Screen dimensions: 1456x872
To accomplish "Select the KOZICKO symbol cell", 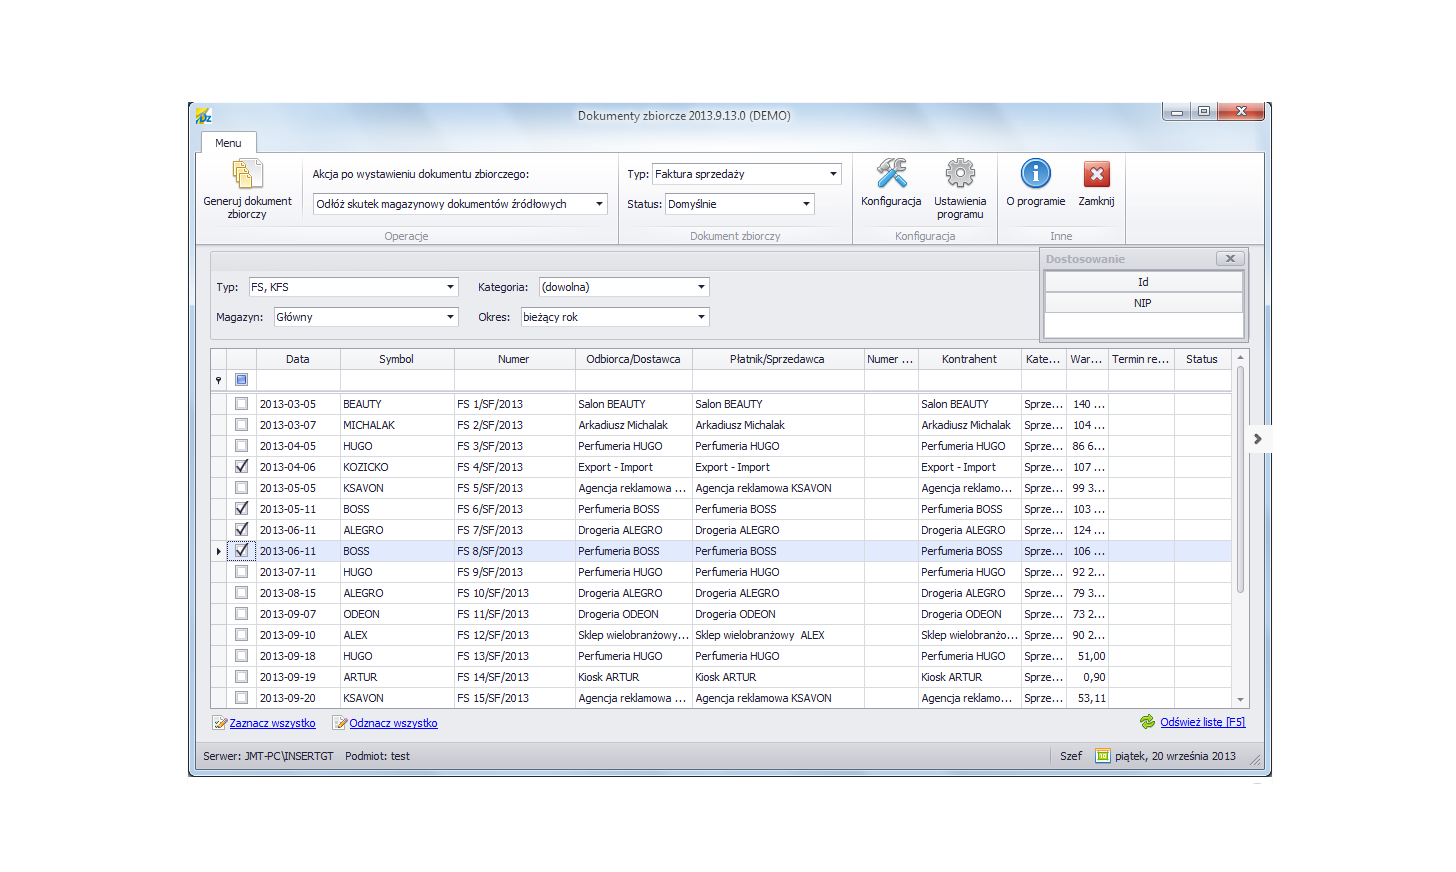I will 397,467.
